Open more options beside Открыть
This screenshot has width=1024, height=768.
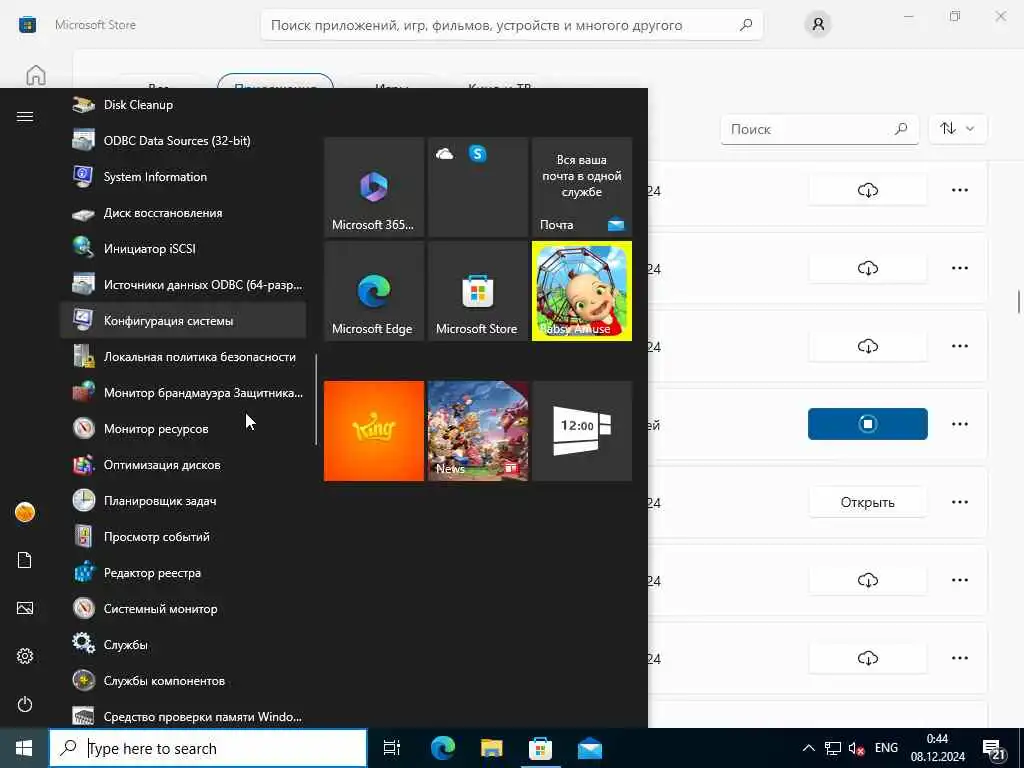click(959, 502)
